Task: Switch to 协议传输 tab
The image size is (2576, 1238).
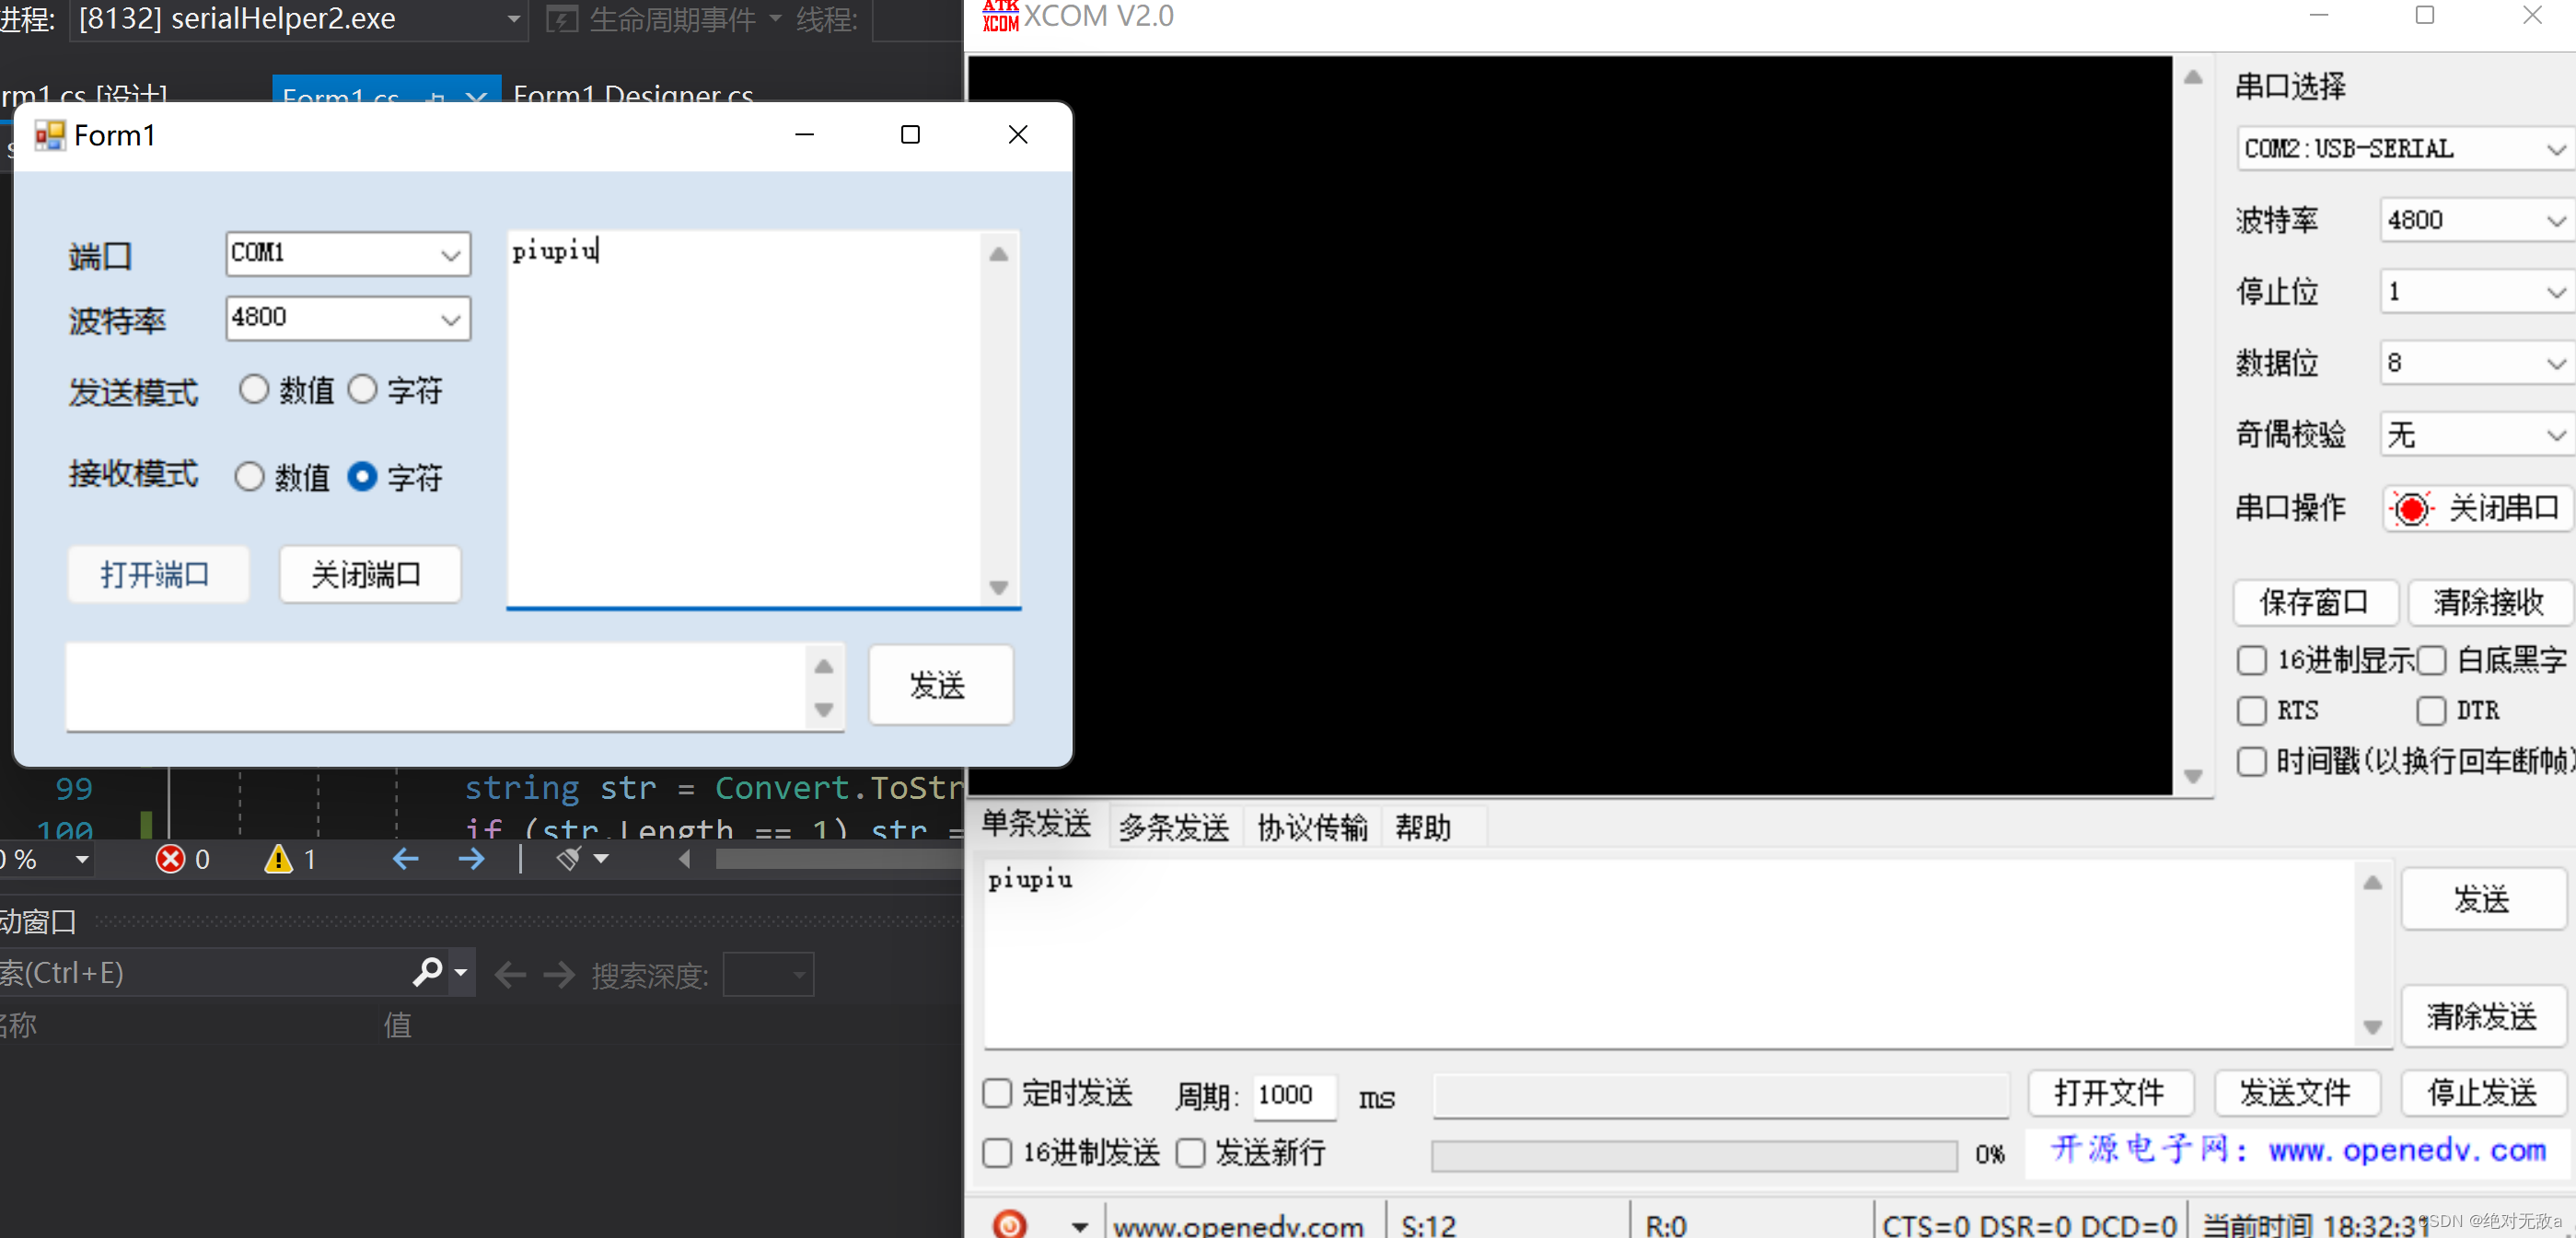Action: point(1312,827)
